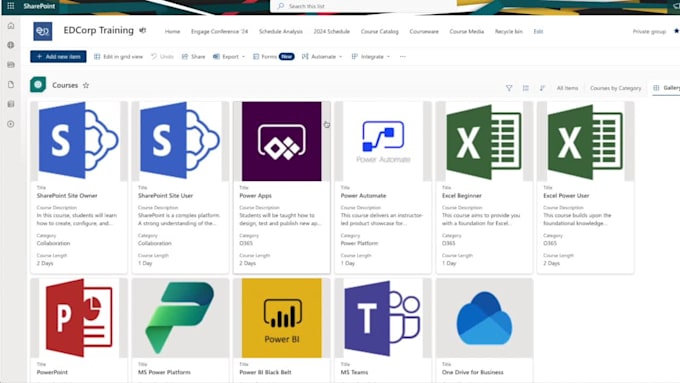The image size is (680, 383).
Task: Open the app launcher waffle icon
Action: pyautogui.click(x=11, y=6)
